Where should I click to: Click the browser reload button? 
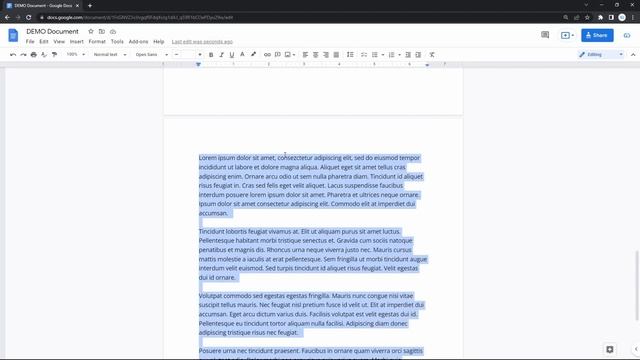(29, 18)
